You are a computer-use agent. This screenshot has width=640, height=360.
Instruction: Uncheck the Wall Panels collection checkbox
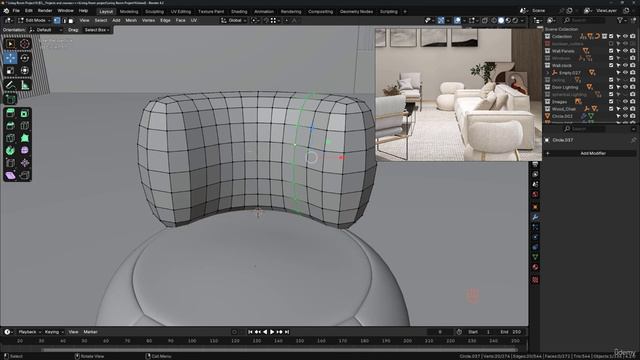pyautogui.click(x=611, y=51)
